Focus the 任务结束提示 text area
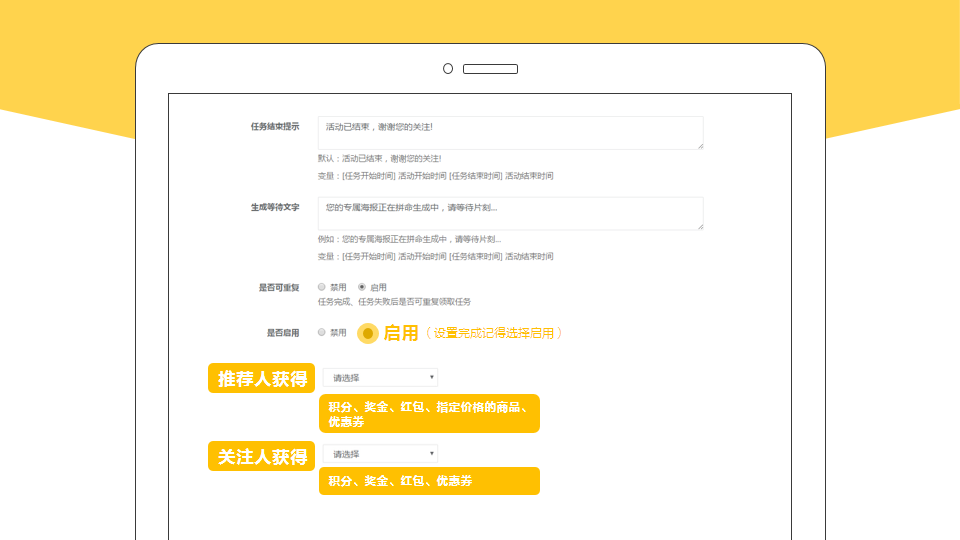 click(x=510, y=133)
